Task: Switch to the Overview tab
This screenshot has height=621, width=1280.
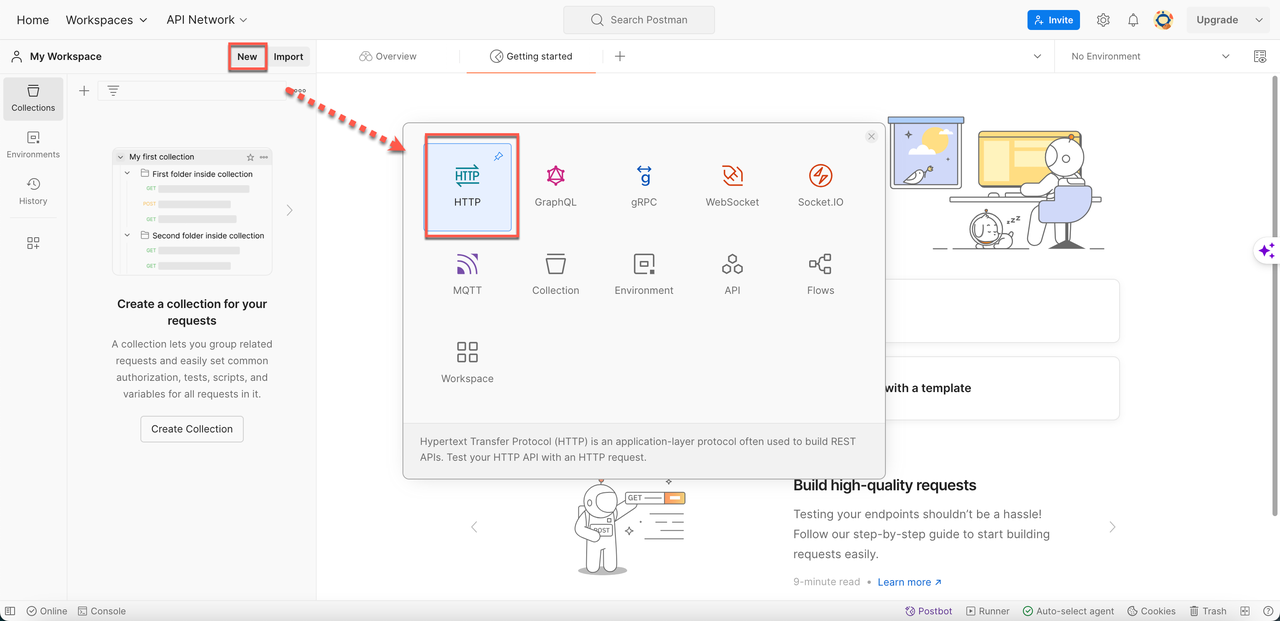Action: click(388, 57)
